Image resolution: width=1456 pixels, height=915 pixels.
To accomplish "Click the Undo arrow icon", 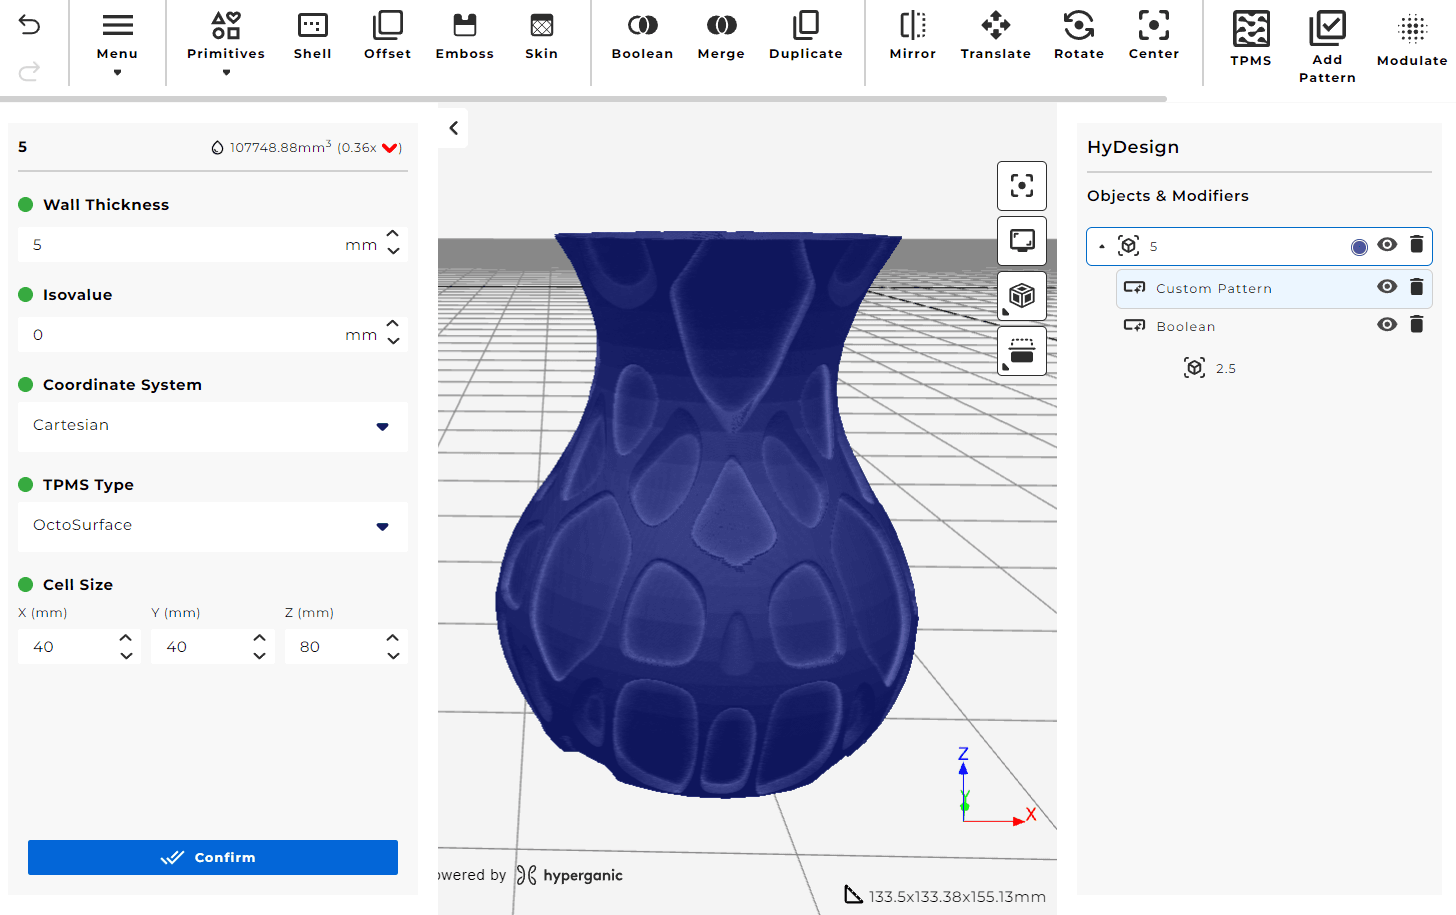I will 29,25.
